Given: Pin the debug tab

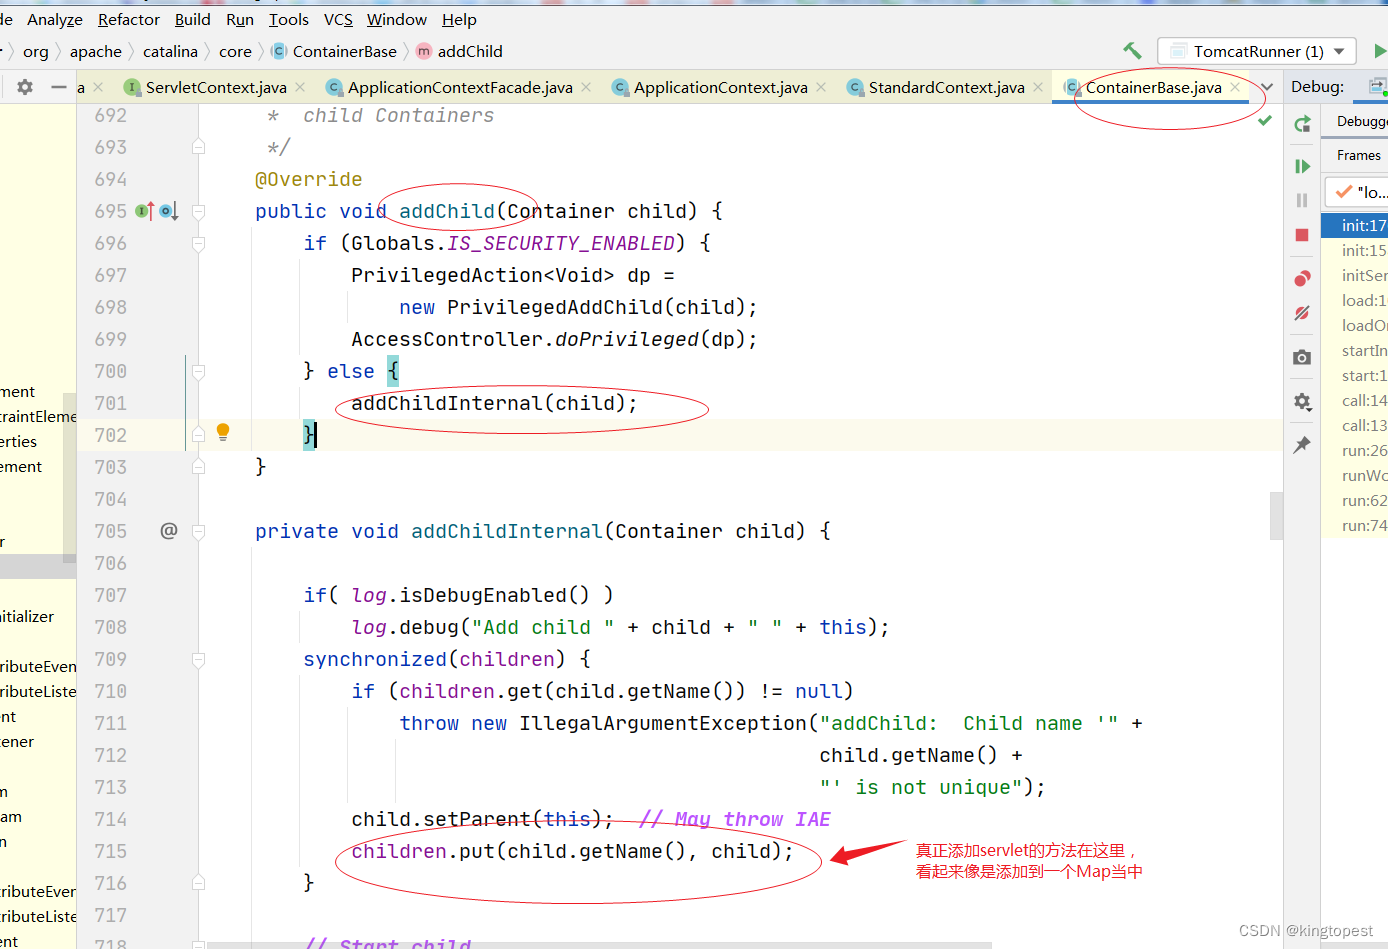Looking at the screenshot, I should (x=1302, y=445).
